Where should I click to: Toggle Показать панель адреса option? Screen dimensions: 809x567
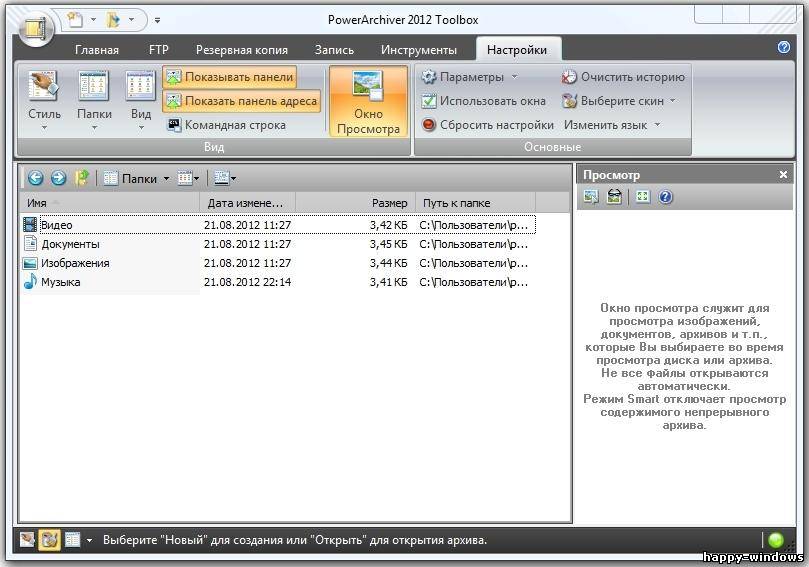(241, 101)
